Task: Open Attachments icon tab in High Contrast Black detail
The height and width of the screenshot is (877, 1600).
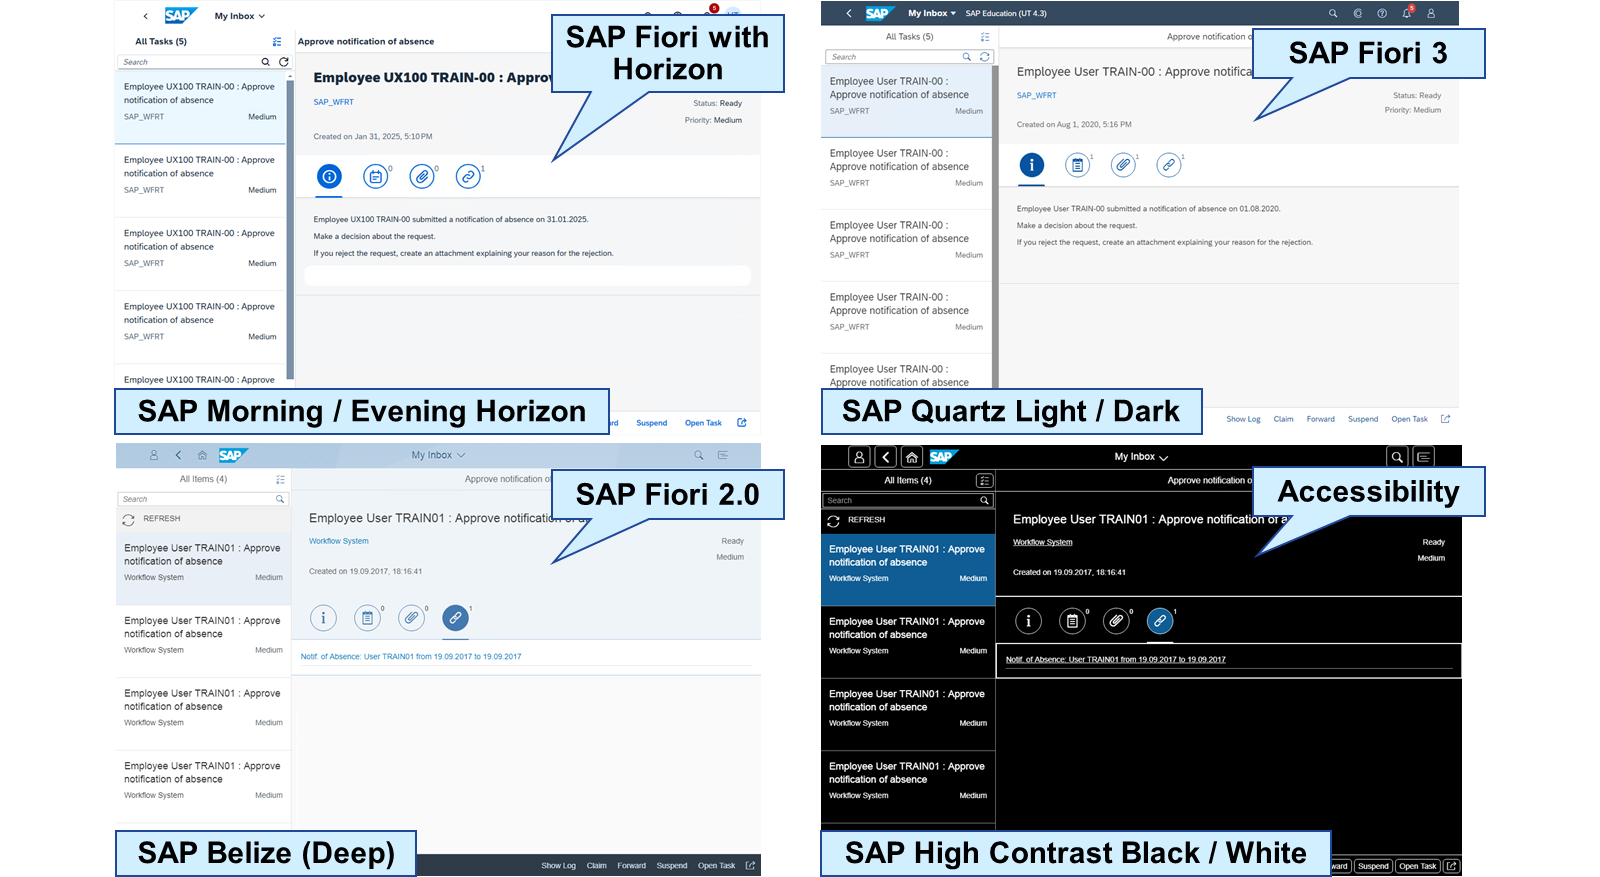Action: (1116, 621)
